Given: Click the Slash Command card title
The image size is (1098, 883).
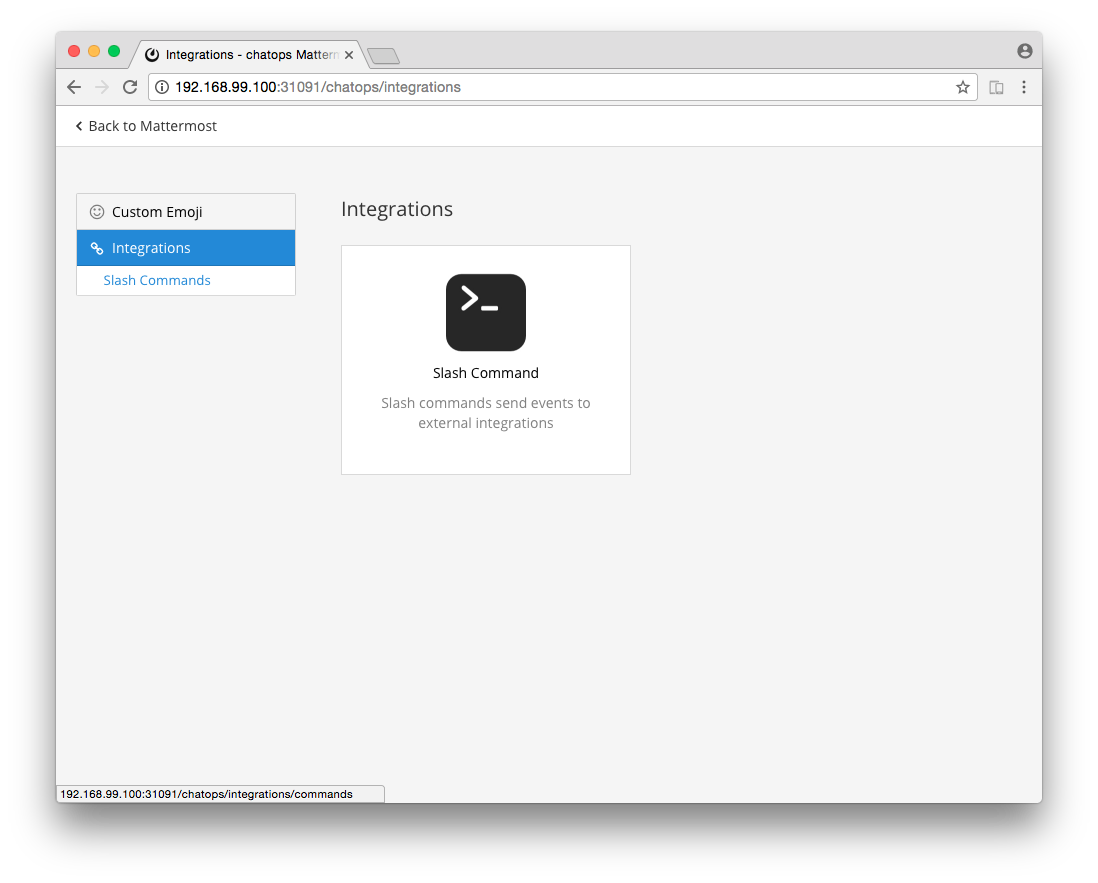Looking at the screenshot, I should point(485,373).
